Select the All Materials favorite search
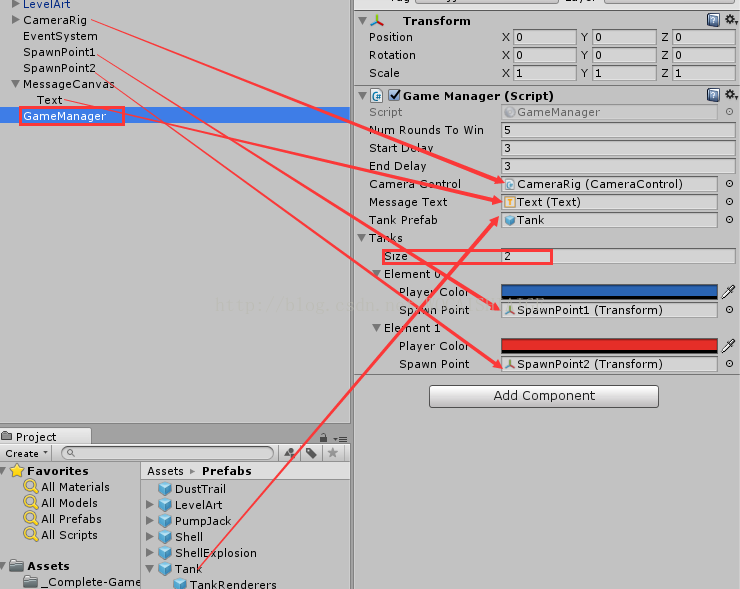Viewport: 740px width, 589px height. coord(67,487)
